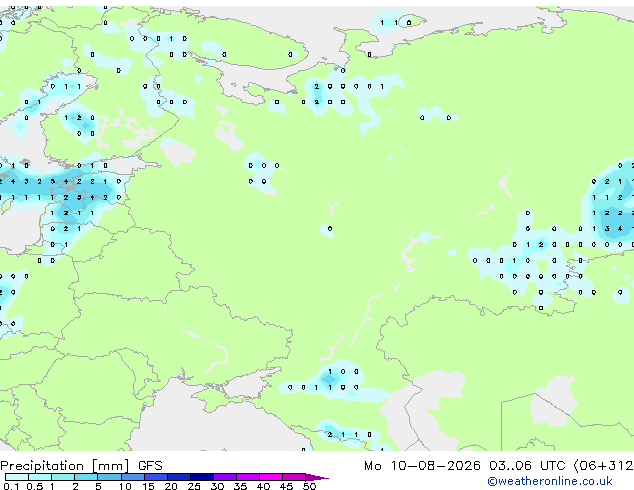Click legend swatch for 20–25 mm
Image resolution: width=634 pixels, height=490 pixels.
(178, 477)
